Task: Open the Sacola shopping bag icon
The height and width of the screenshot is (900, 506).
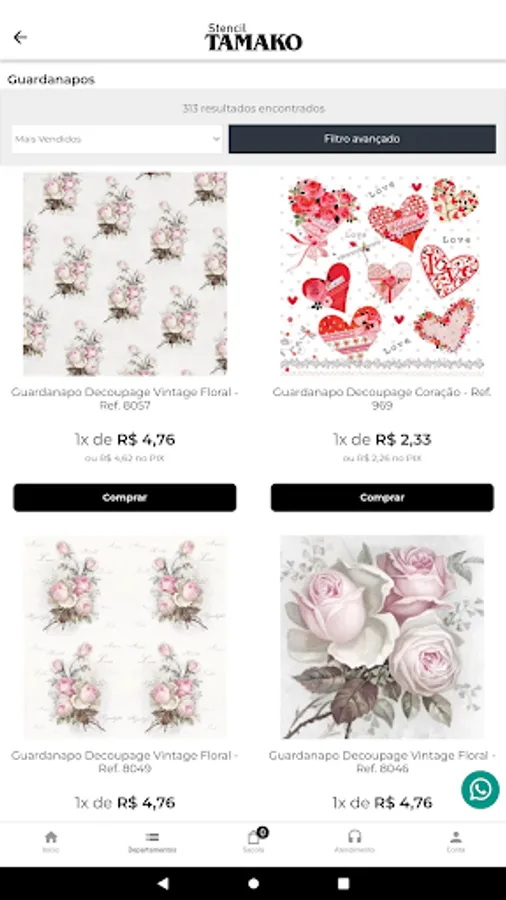Action: [254, 841]
